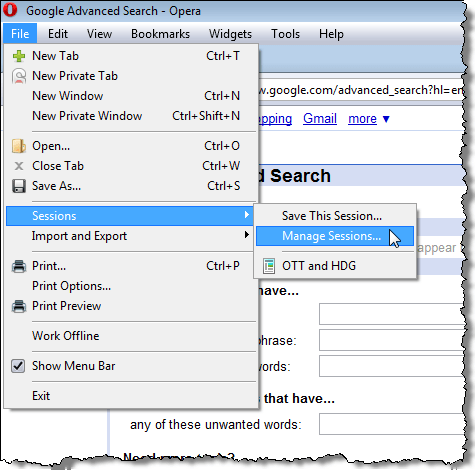475x470 pixels.
Task: Choose Print Options... menu entry
Action: pyautogui.click(x=132, y=286)
